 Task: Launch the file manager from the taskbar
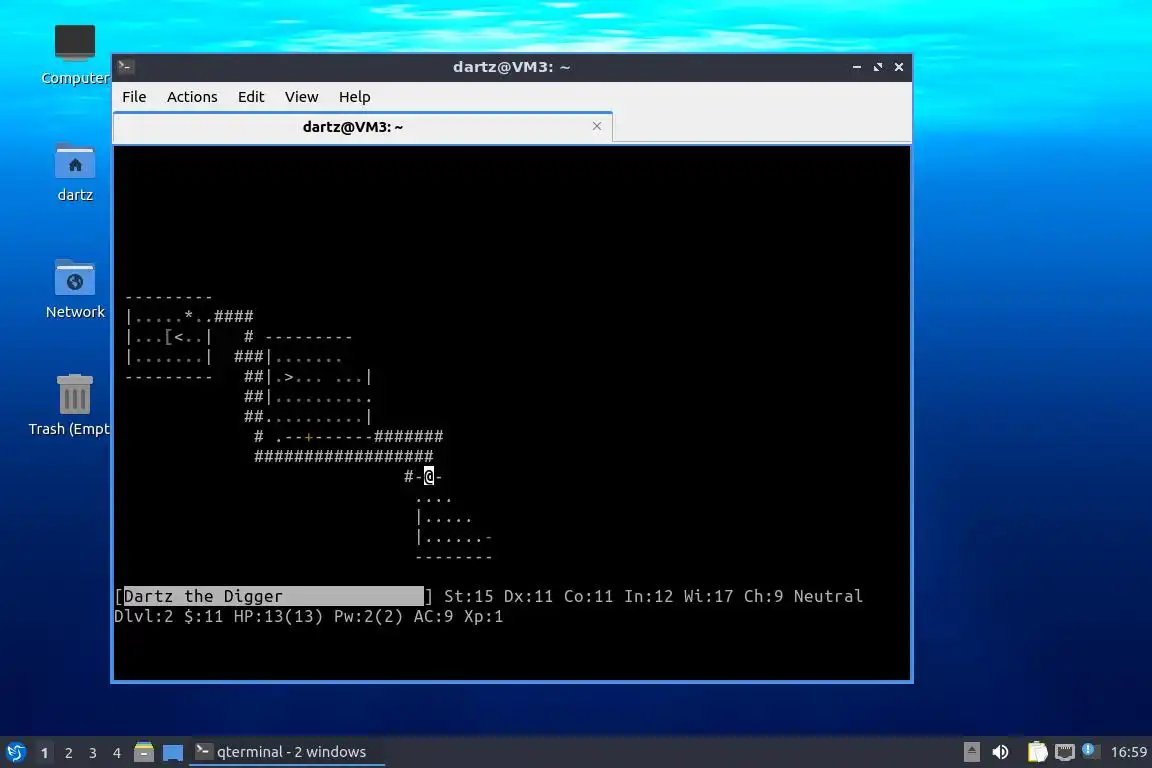point(144,752)
